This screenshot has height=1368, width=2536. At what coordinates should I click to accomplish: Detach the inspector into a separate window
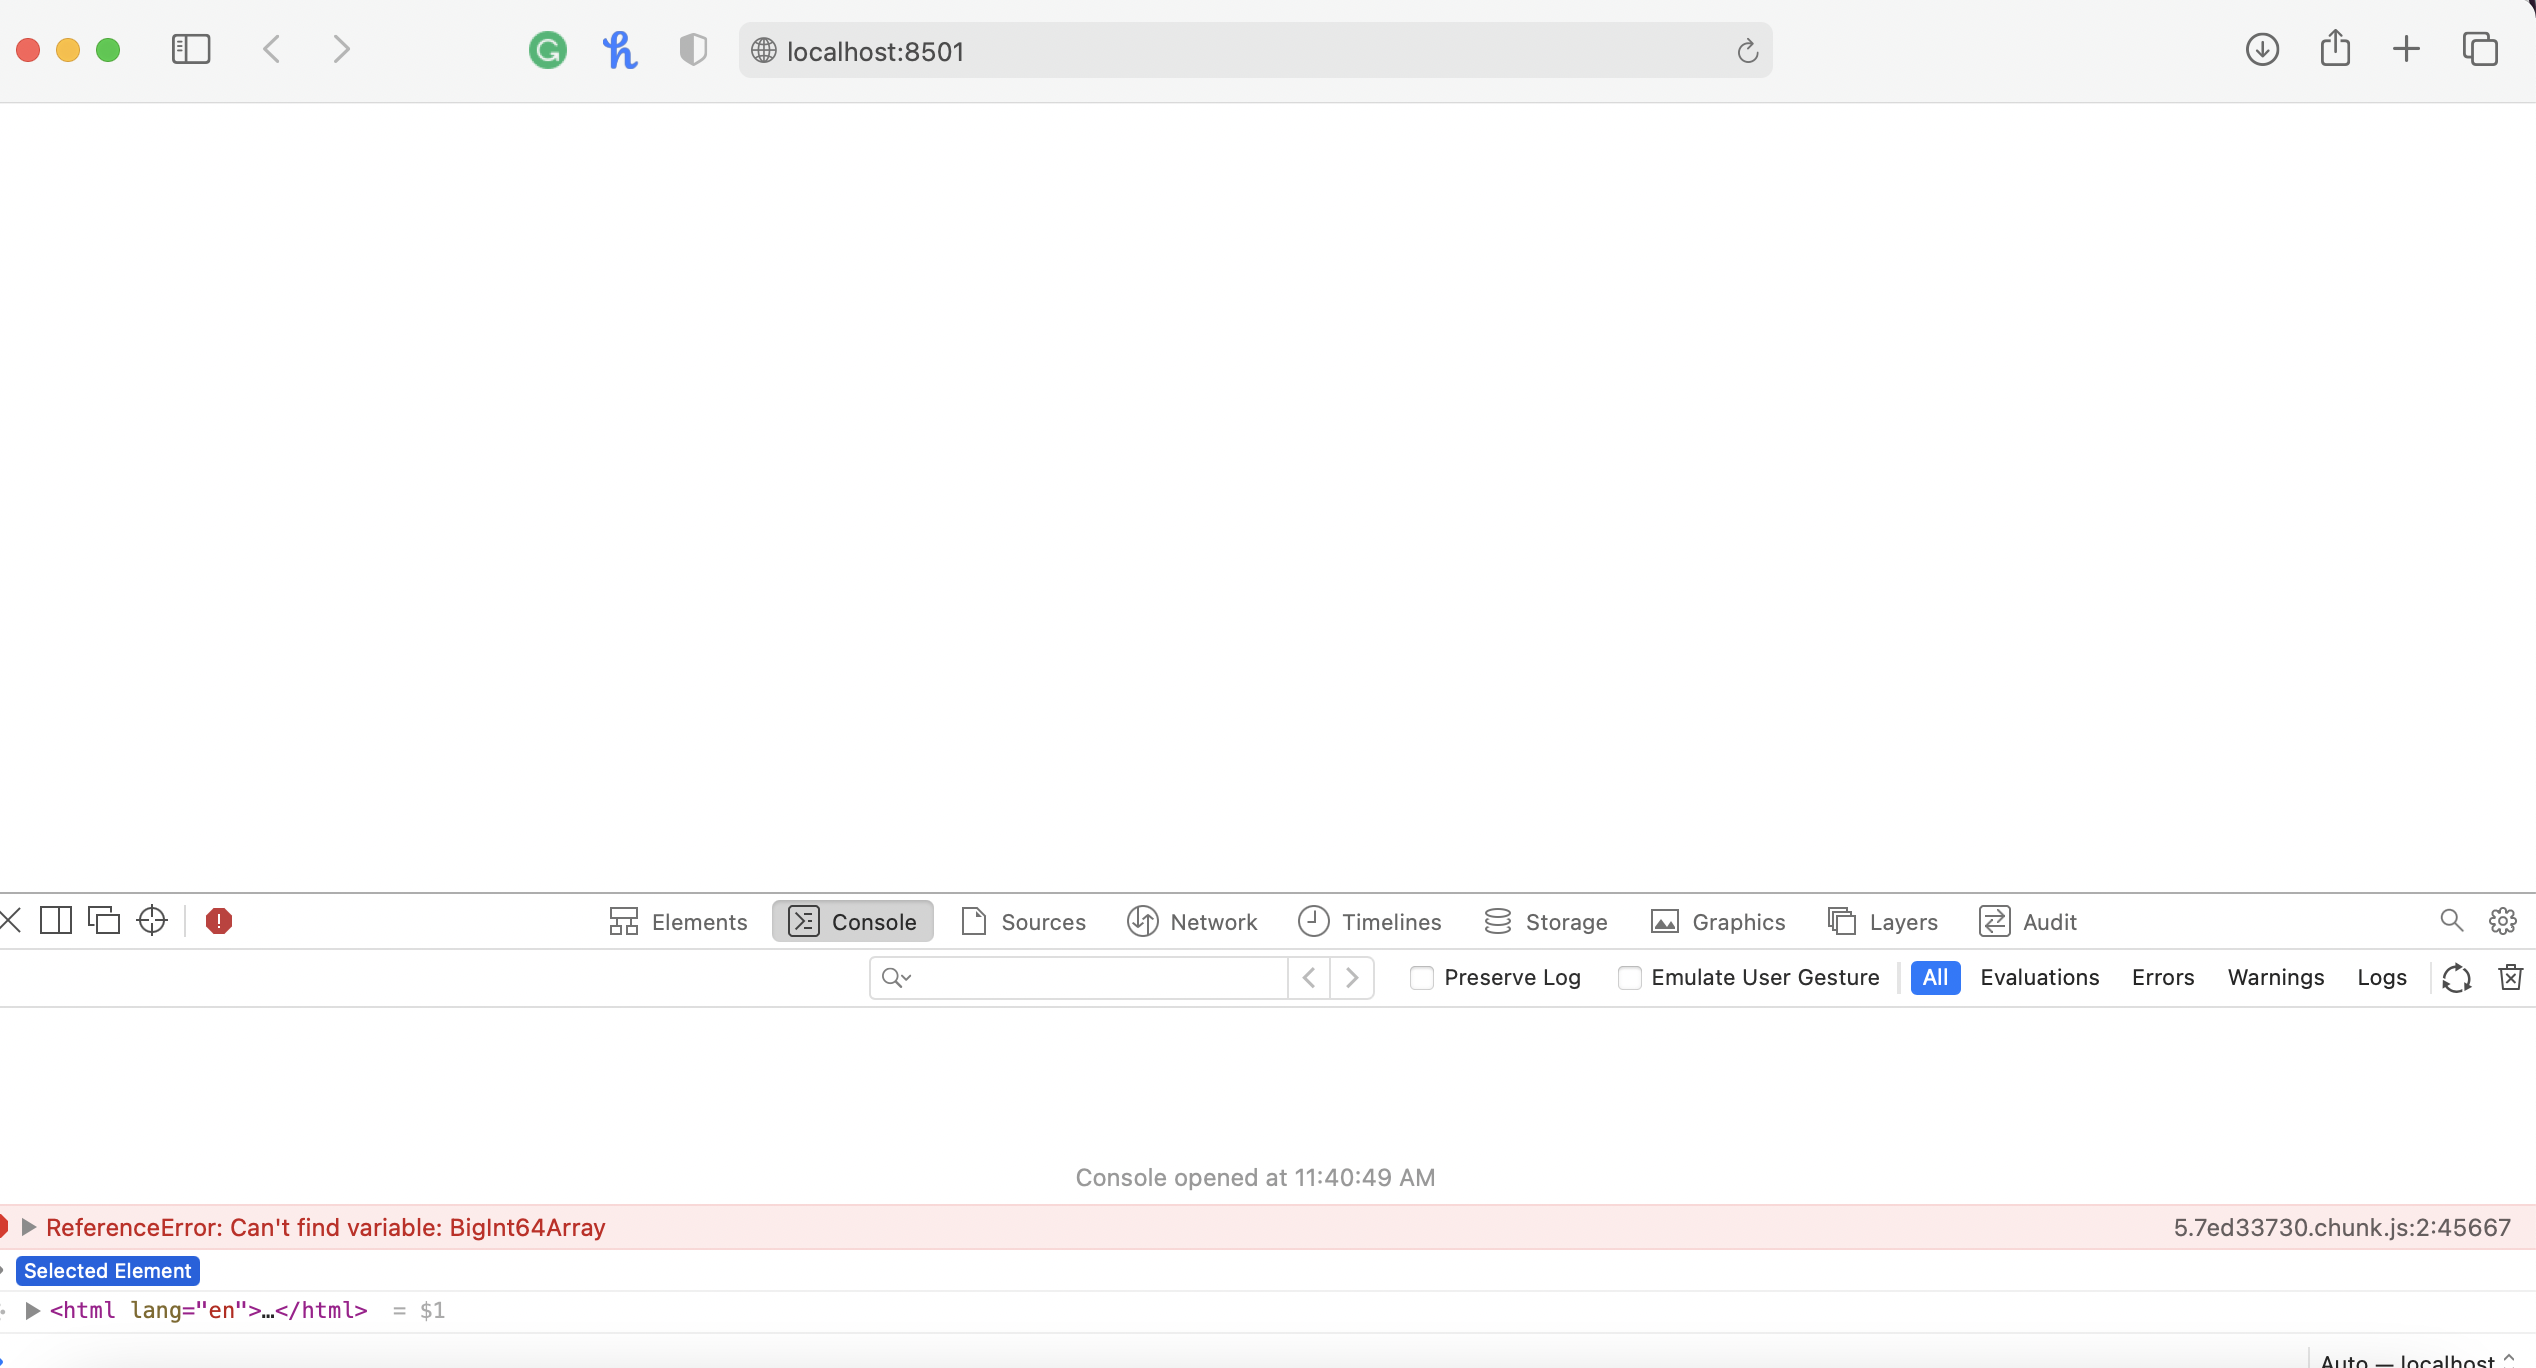(x=104, y=919)
